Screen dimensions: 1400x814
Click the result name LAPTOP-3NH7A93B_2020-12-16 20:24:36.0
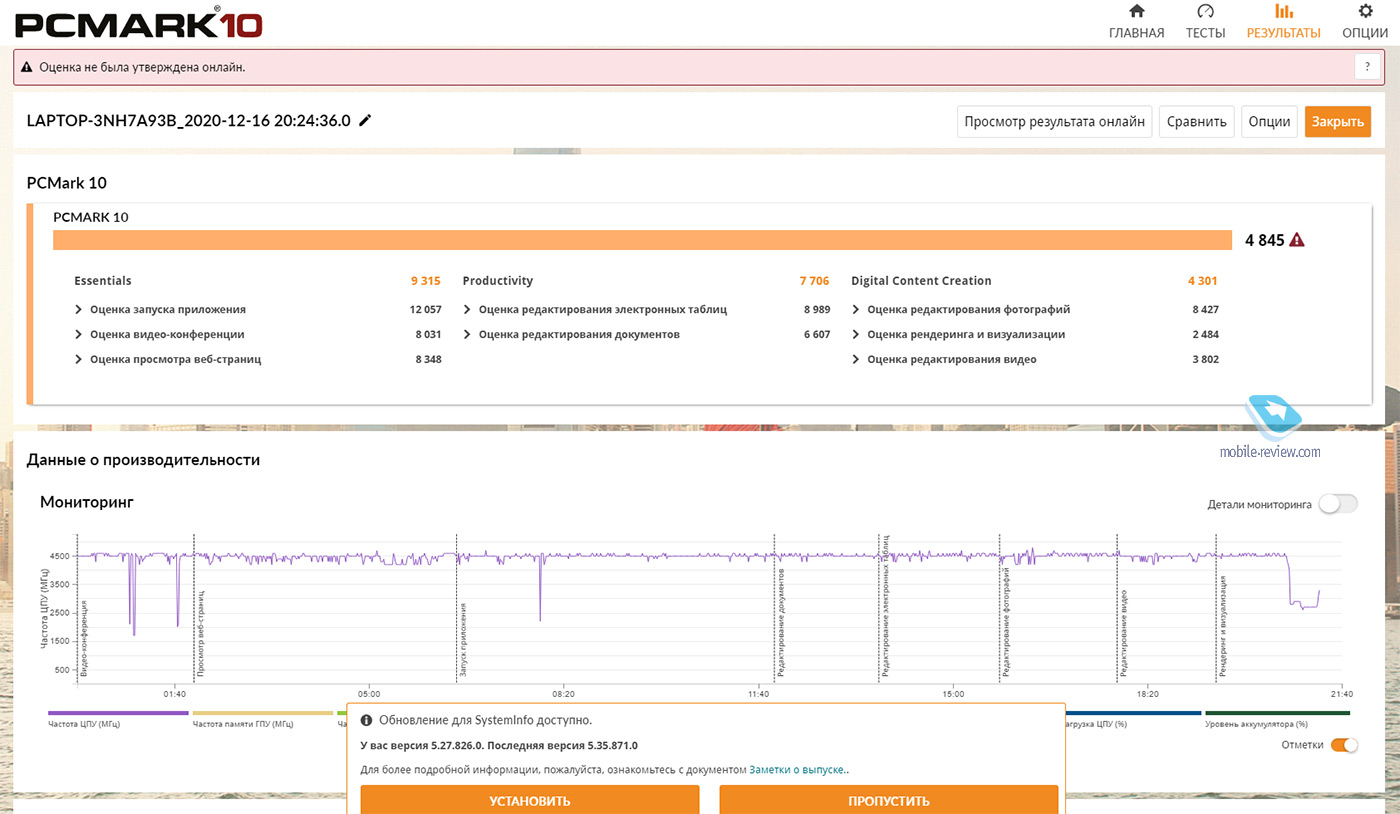click(188, 121)
